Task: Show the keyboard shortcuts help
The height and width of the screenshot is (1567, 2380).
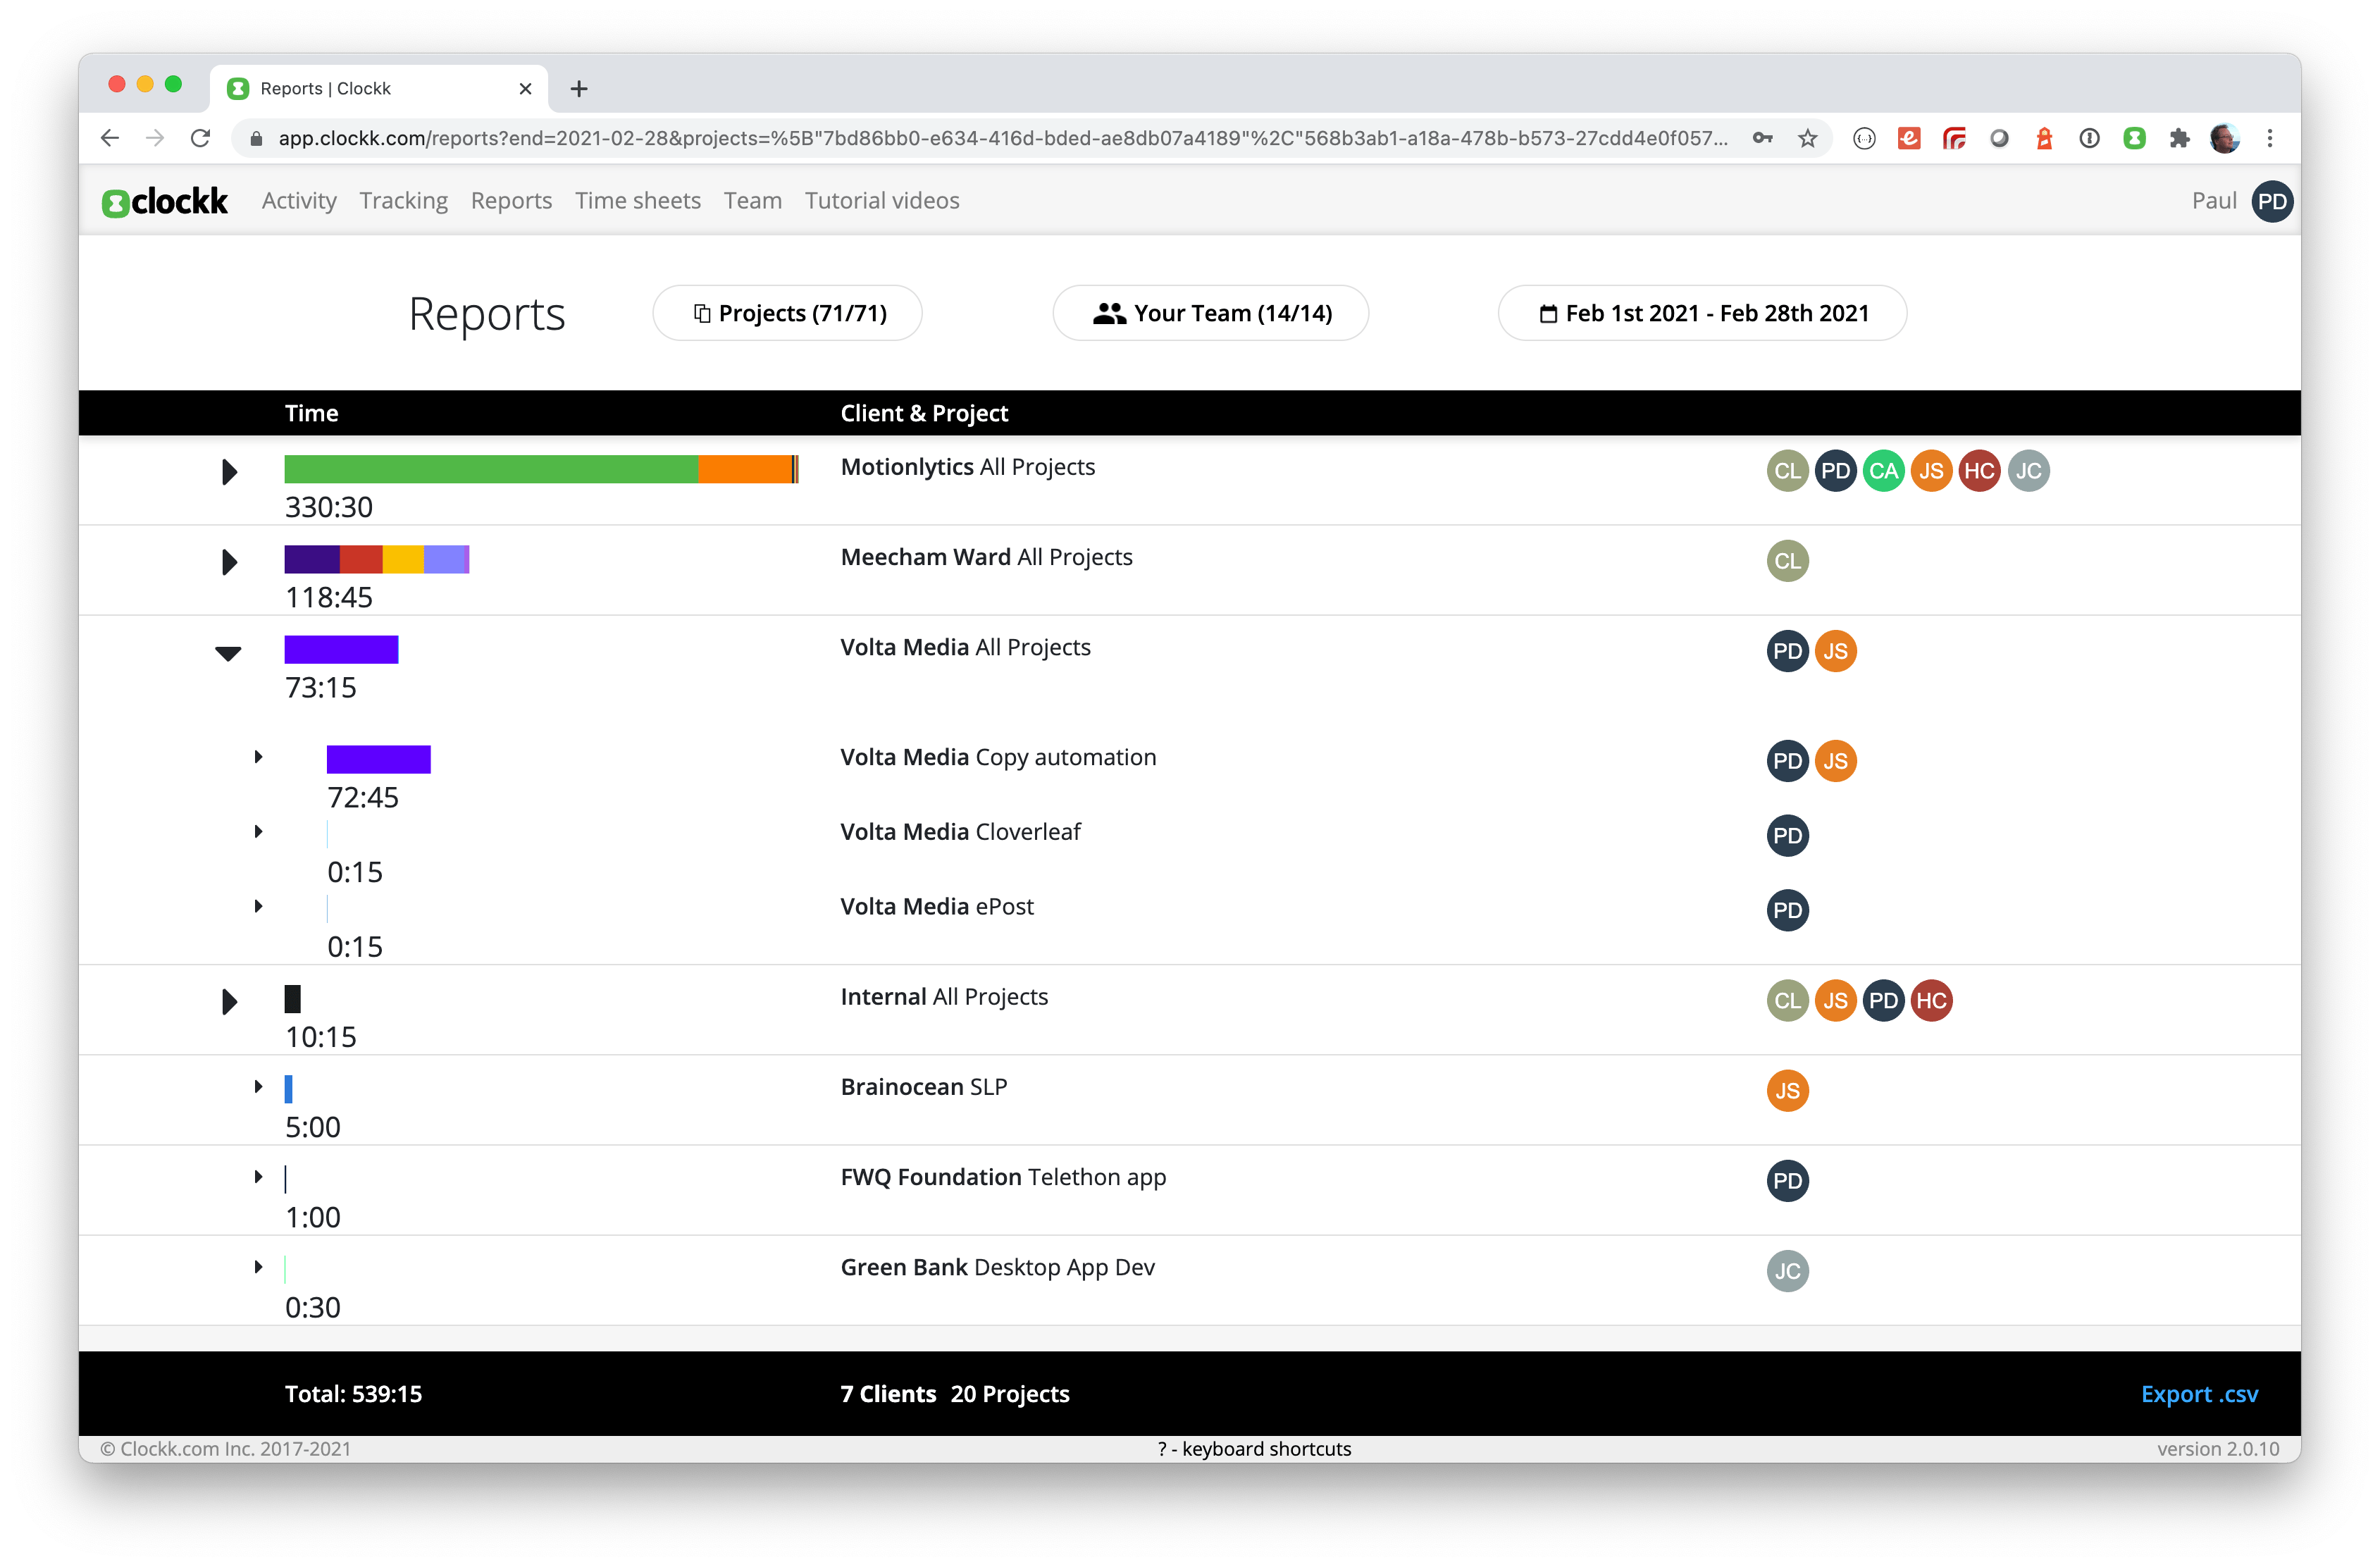Action: [1254, 1449]
